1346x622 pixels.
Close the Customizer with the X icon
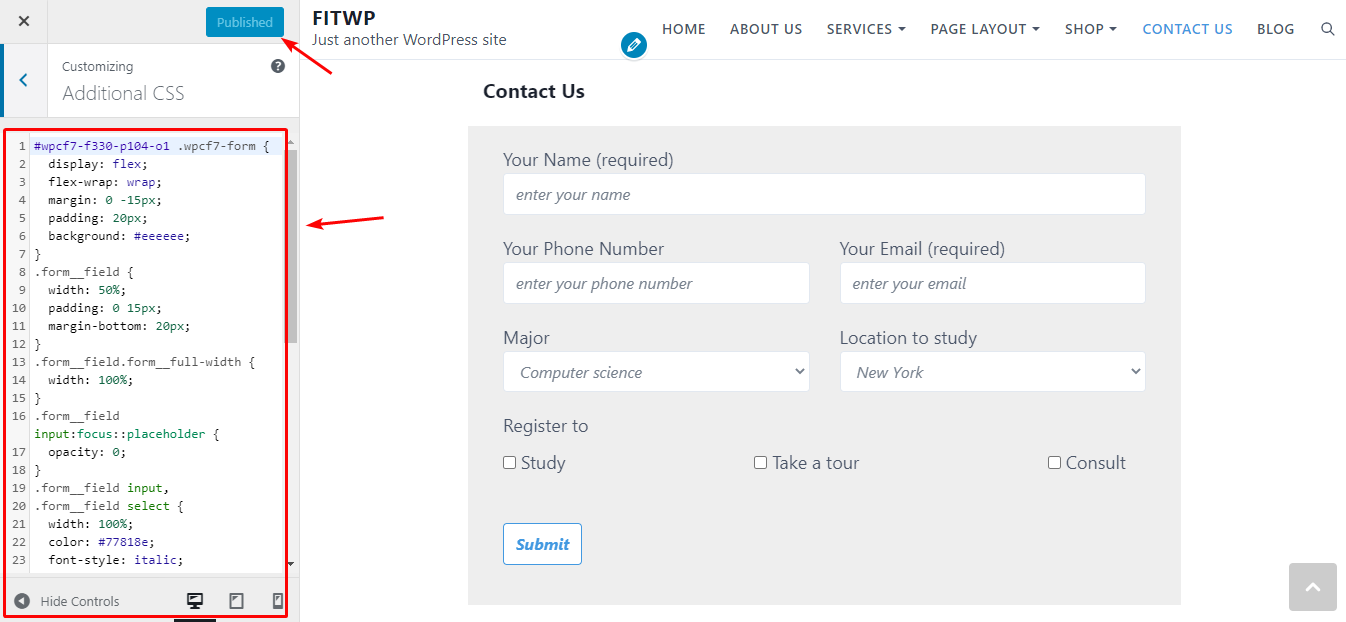24,21
